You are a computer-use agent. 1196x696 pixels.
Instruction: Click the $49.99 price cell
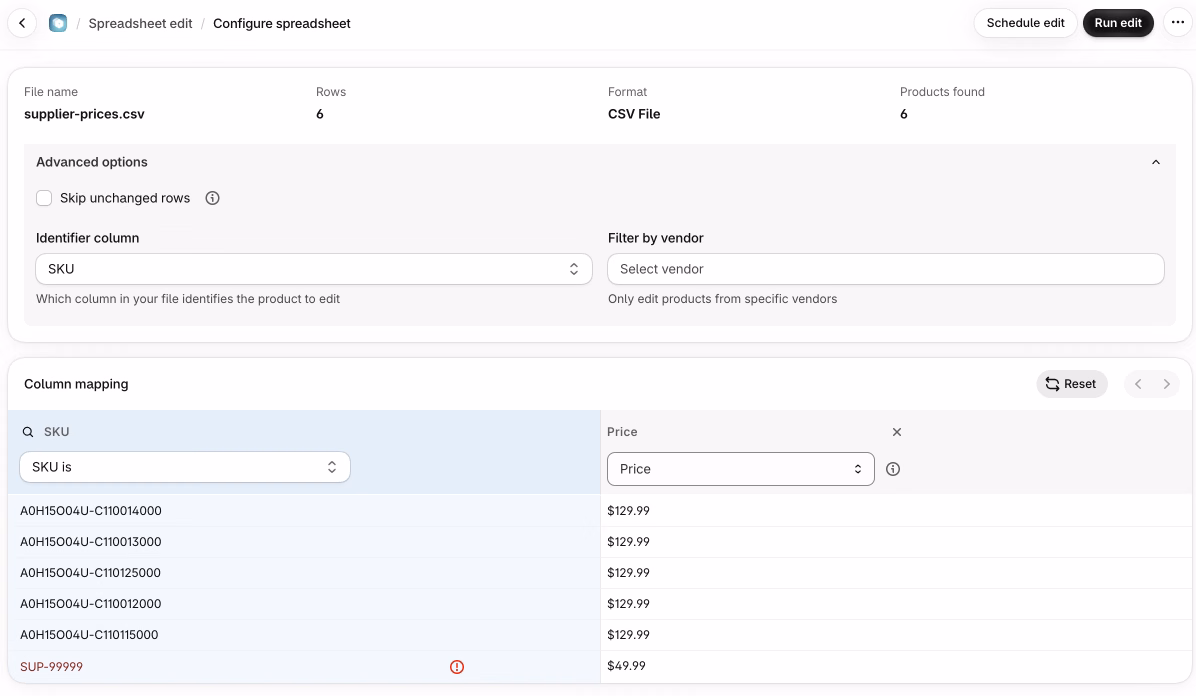(626, 666)
